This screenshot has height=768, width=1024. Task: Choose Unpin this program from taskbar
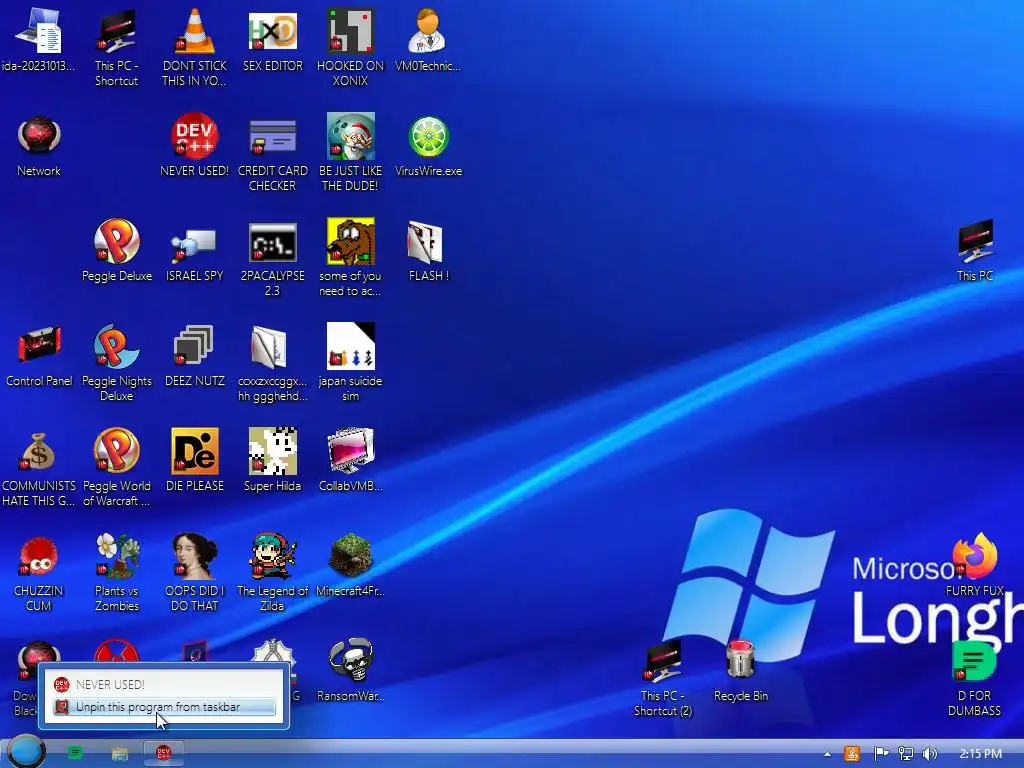(165, 707)
